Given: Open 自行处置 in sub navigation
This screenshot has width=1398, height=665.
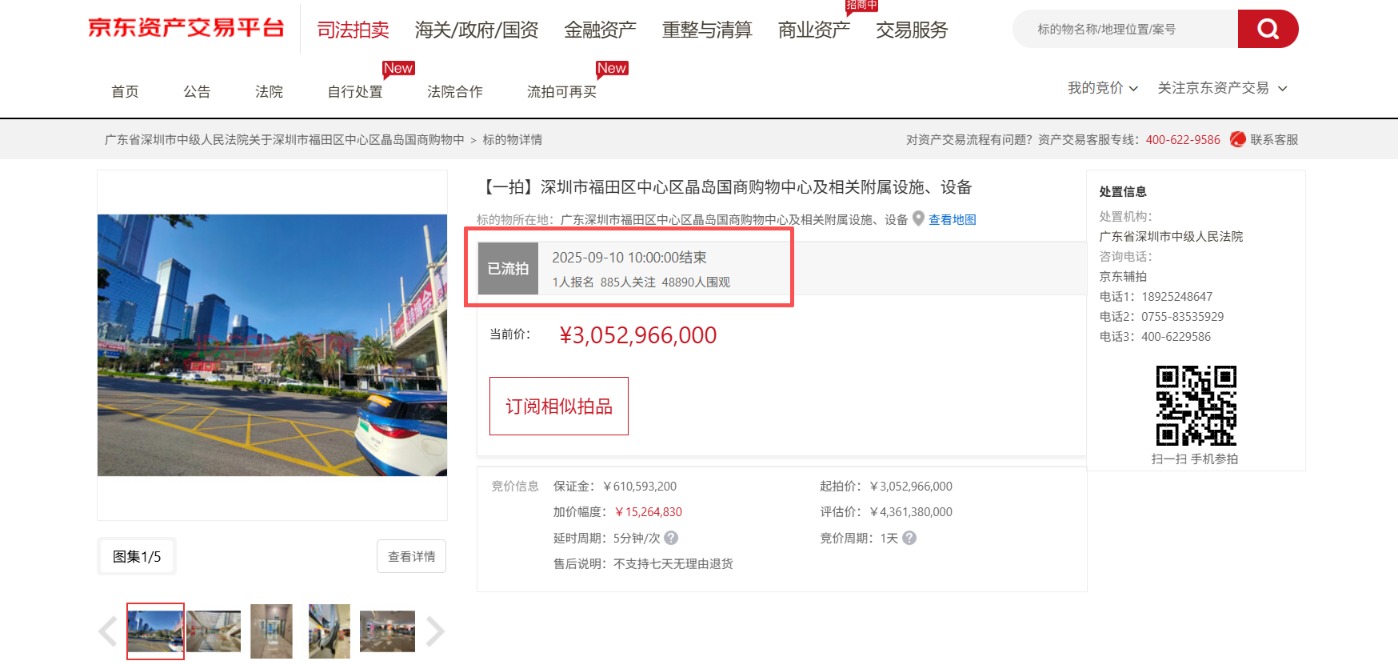Looking at the screenshot, I should [x=355, y=92].
